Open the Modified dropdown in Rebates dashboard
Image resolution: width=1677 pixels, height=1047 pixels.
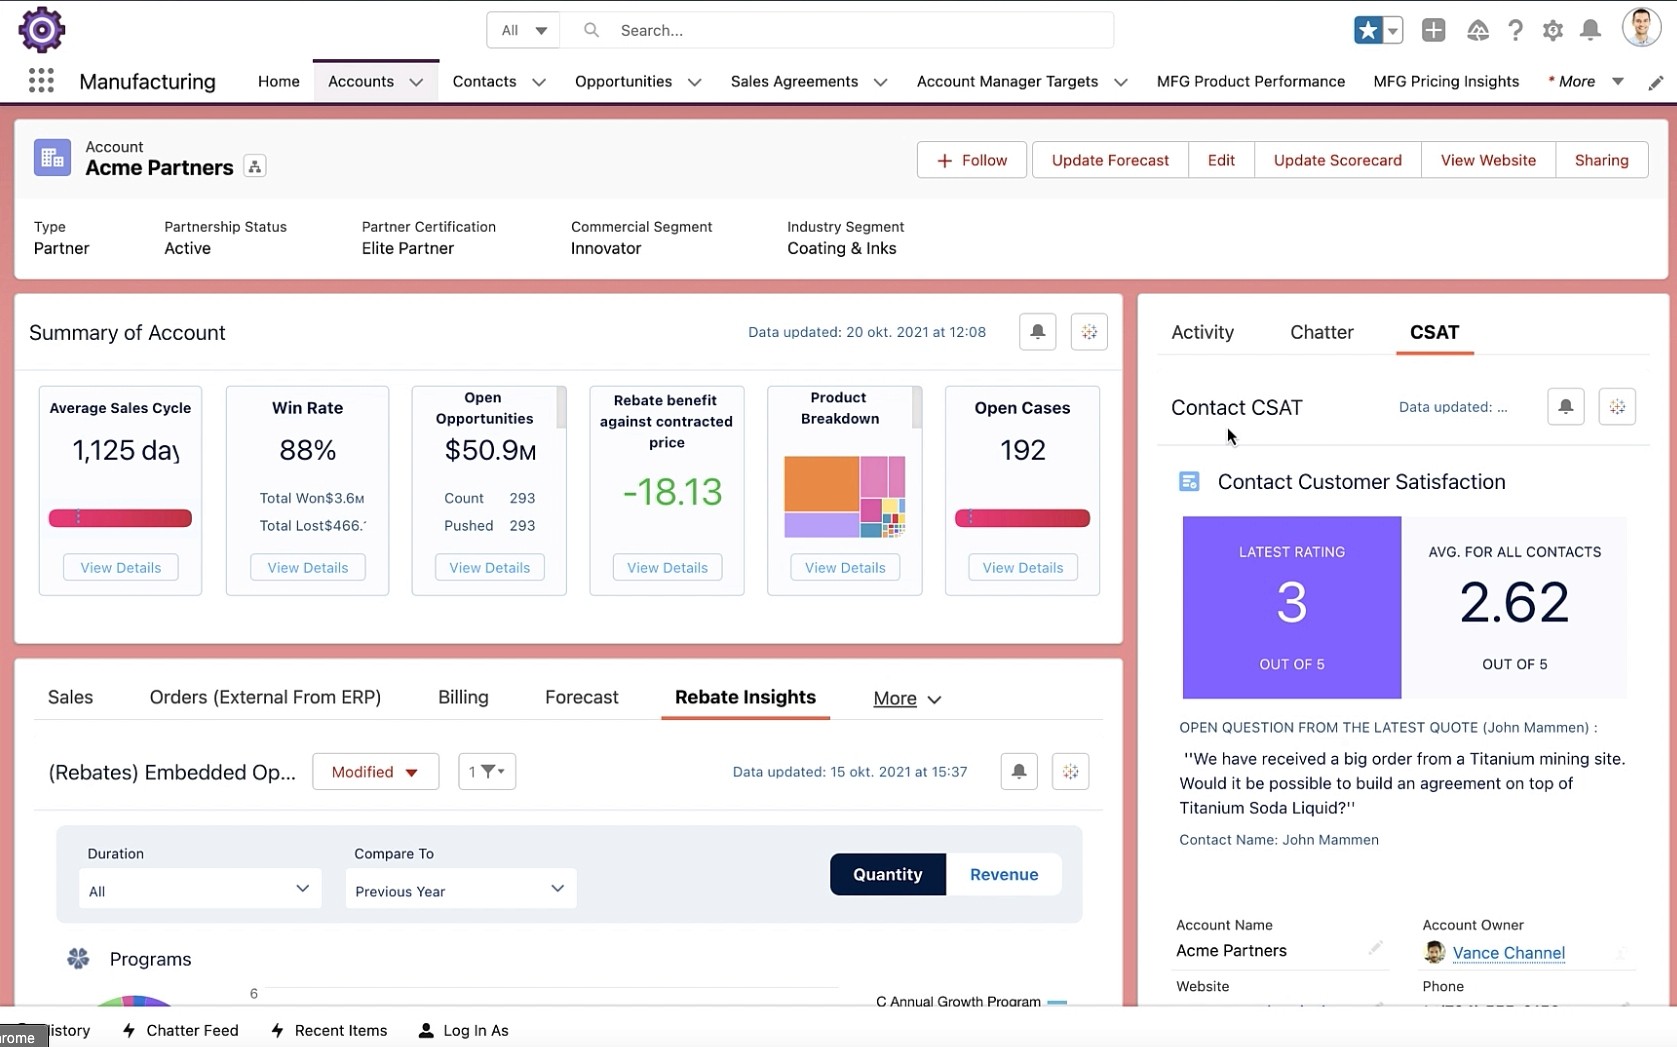375,771
